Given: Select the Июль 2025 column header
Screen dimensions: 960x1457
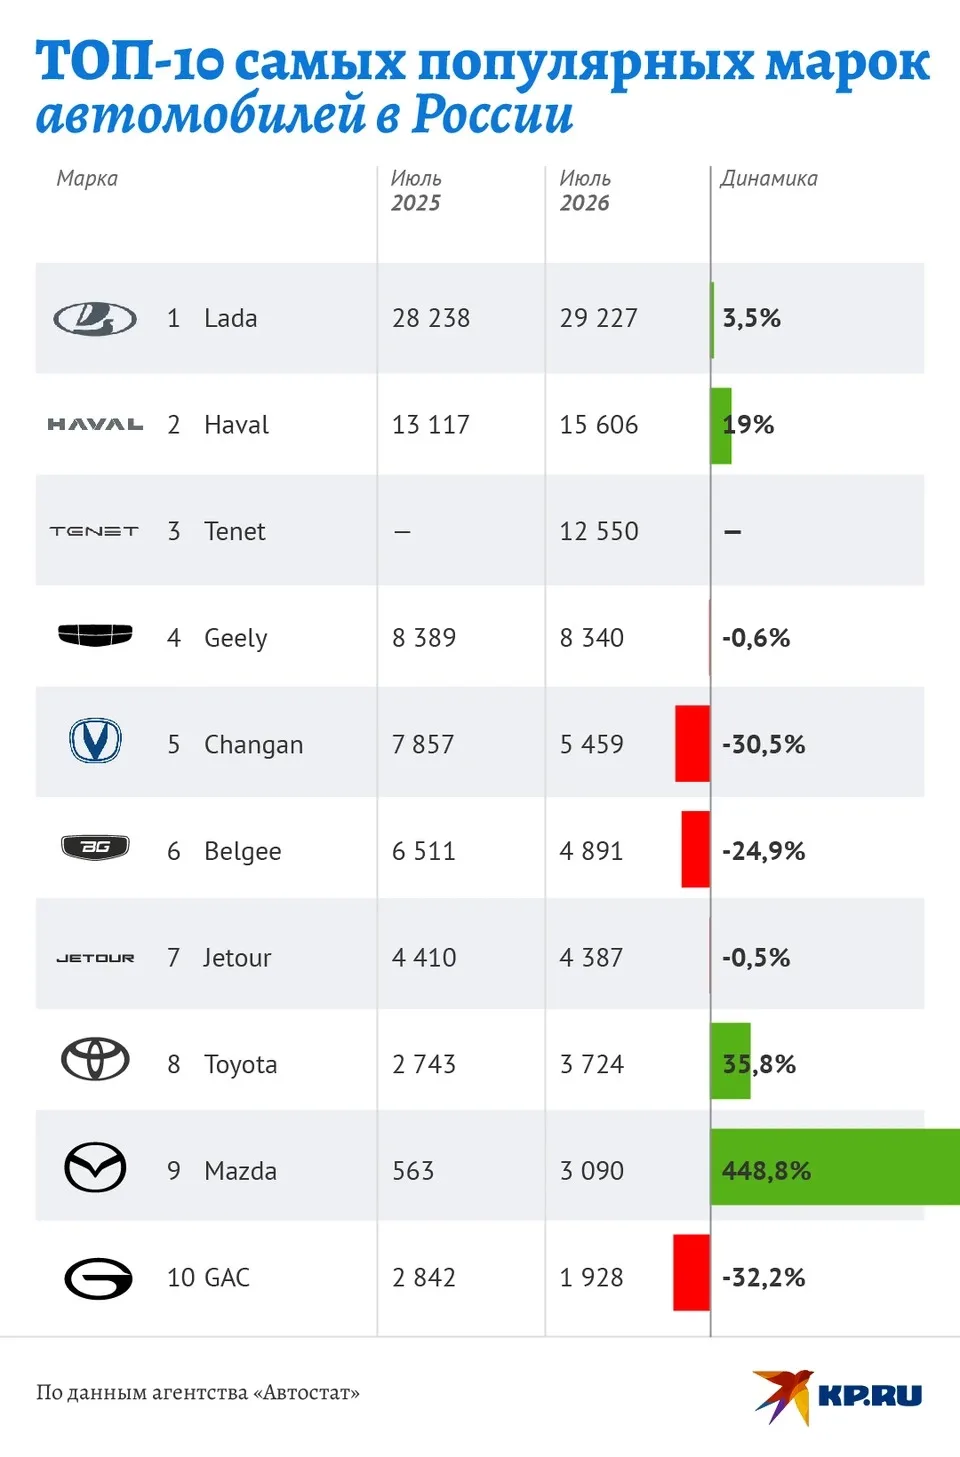Looking at the screenshot, I should pos(416,190).
